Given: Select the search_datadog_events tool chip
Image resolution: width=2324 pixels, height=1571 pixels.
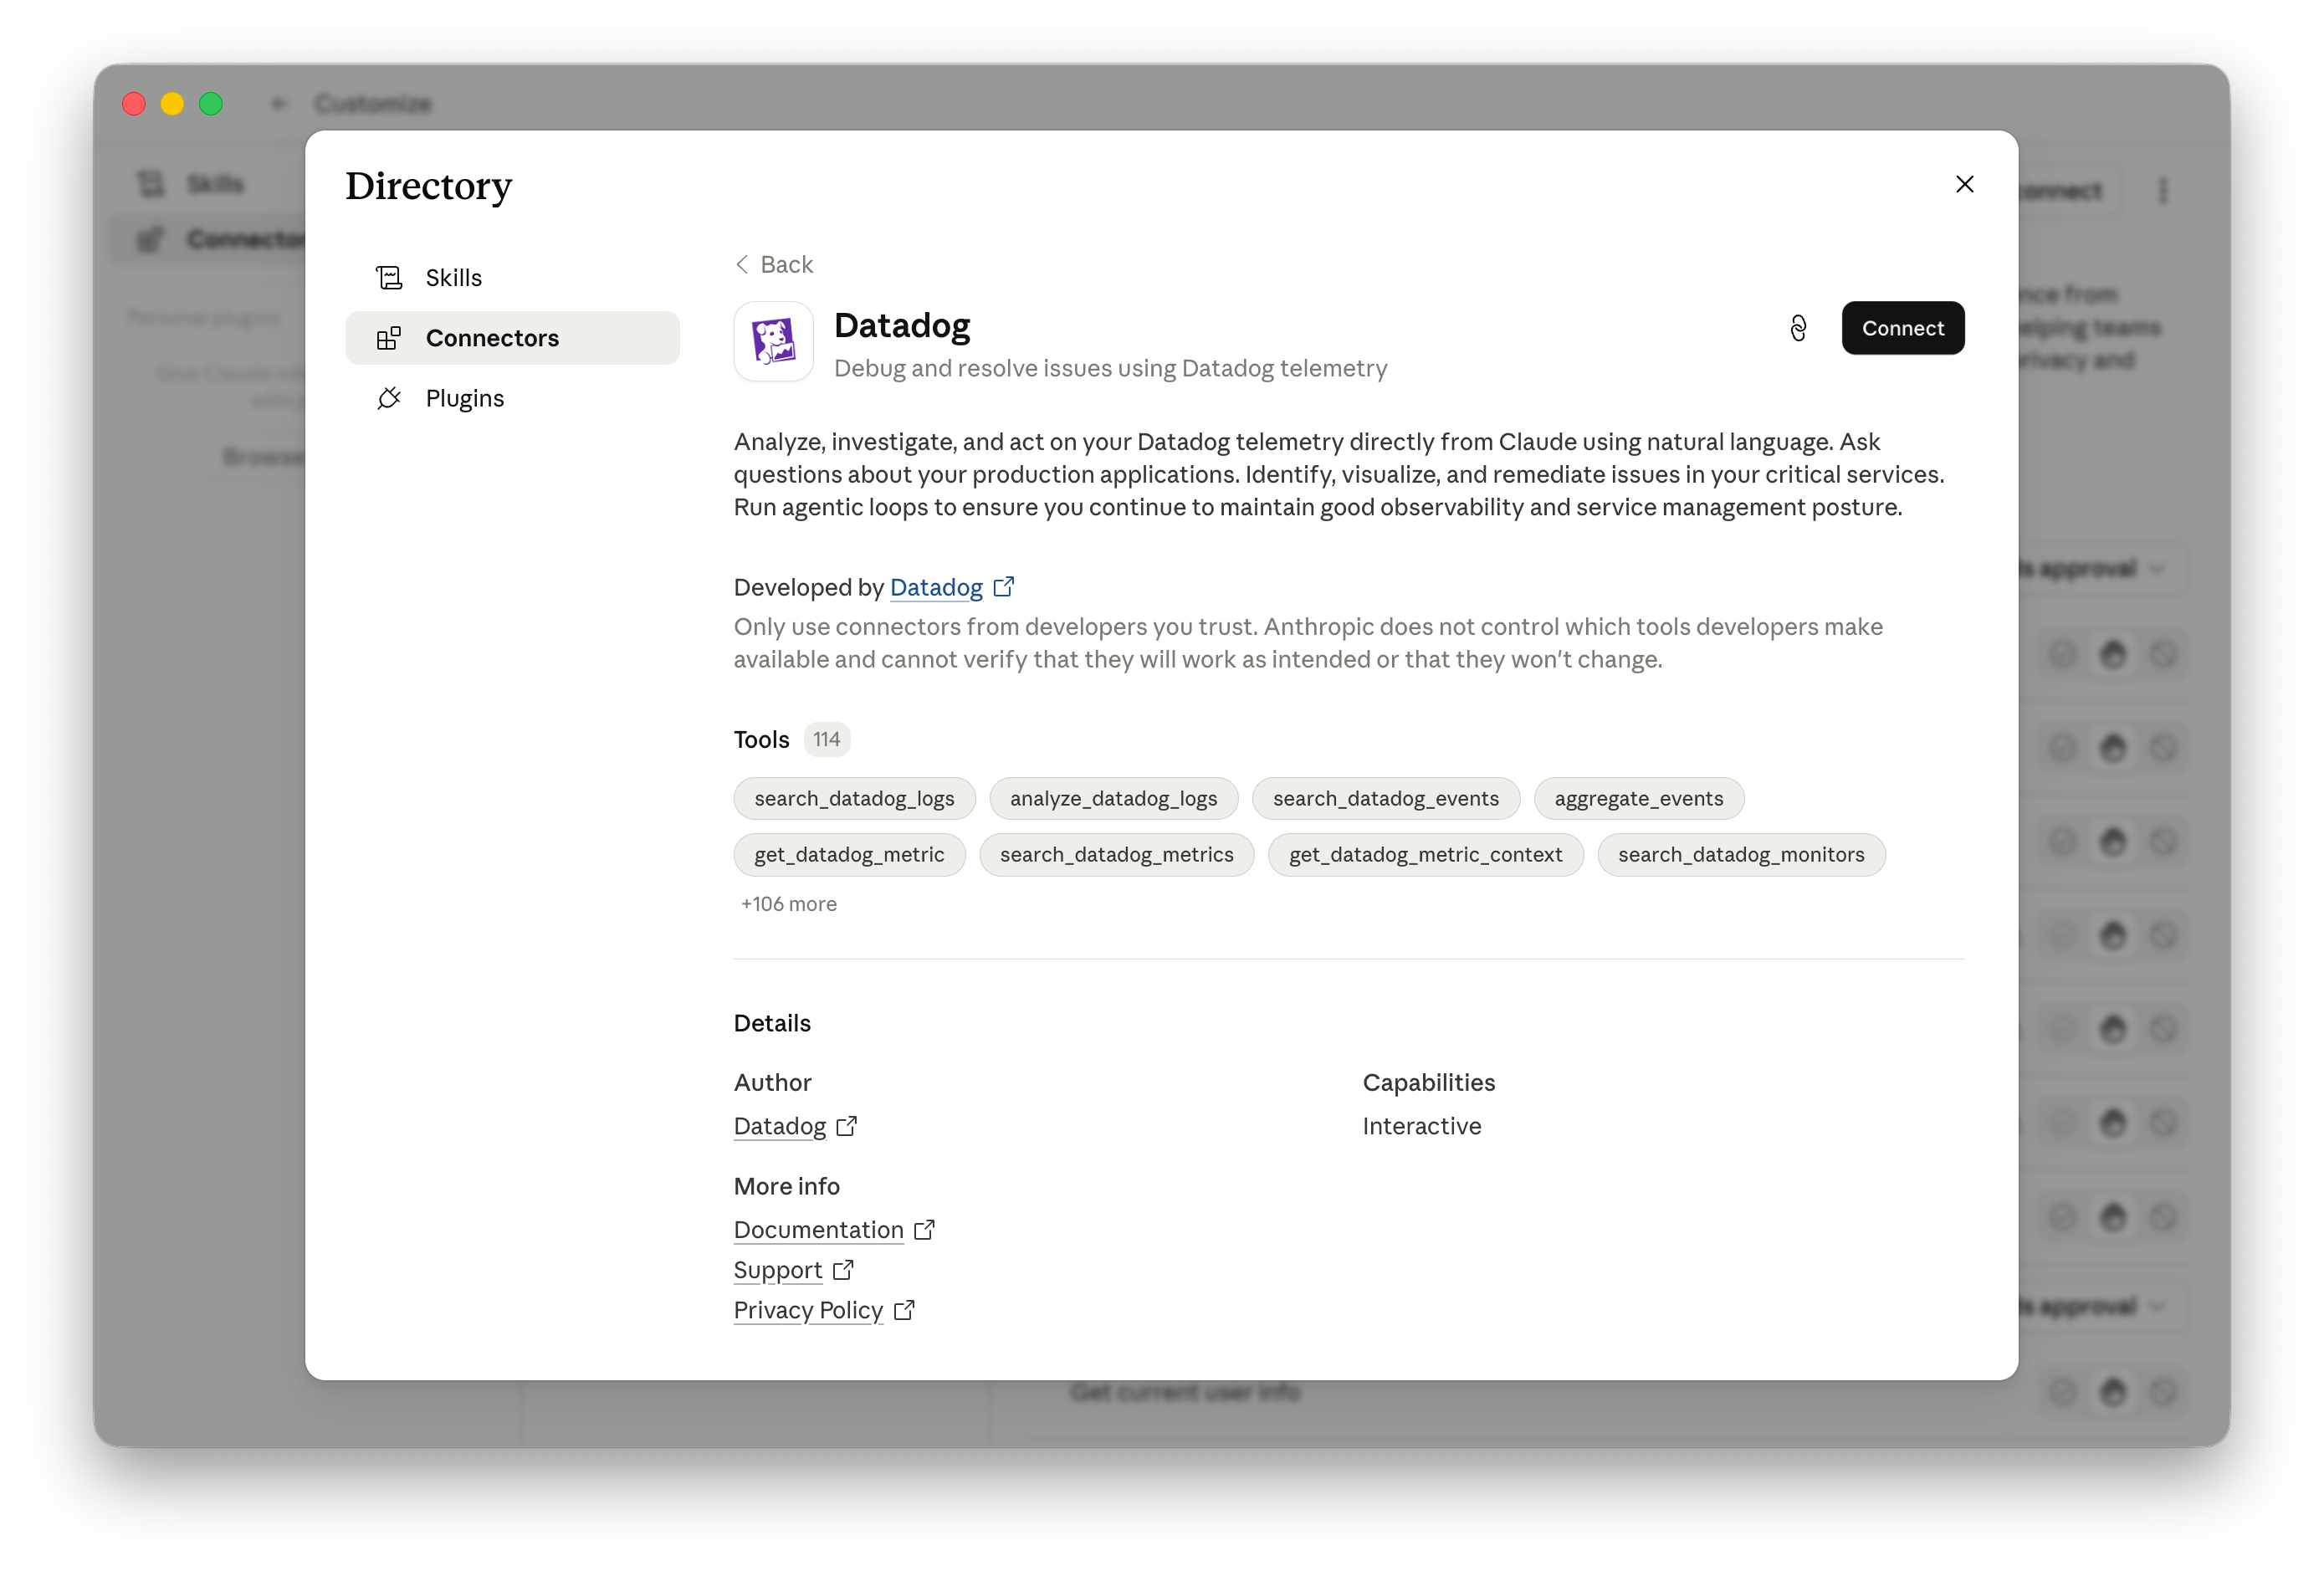Looking at the screenshot, I should coord(1385,798).
